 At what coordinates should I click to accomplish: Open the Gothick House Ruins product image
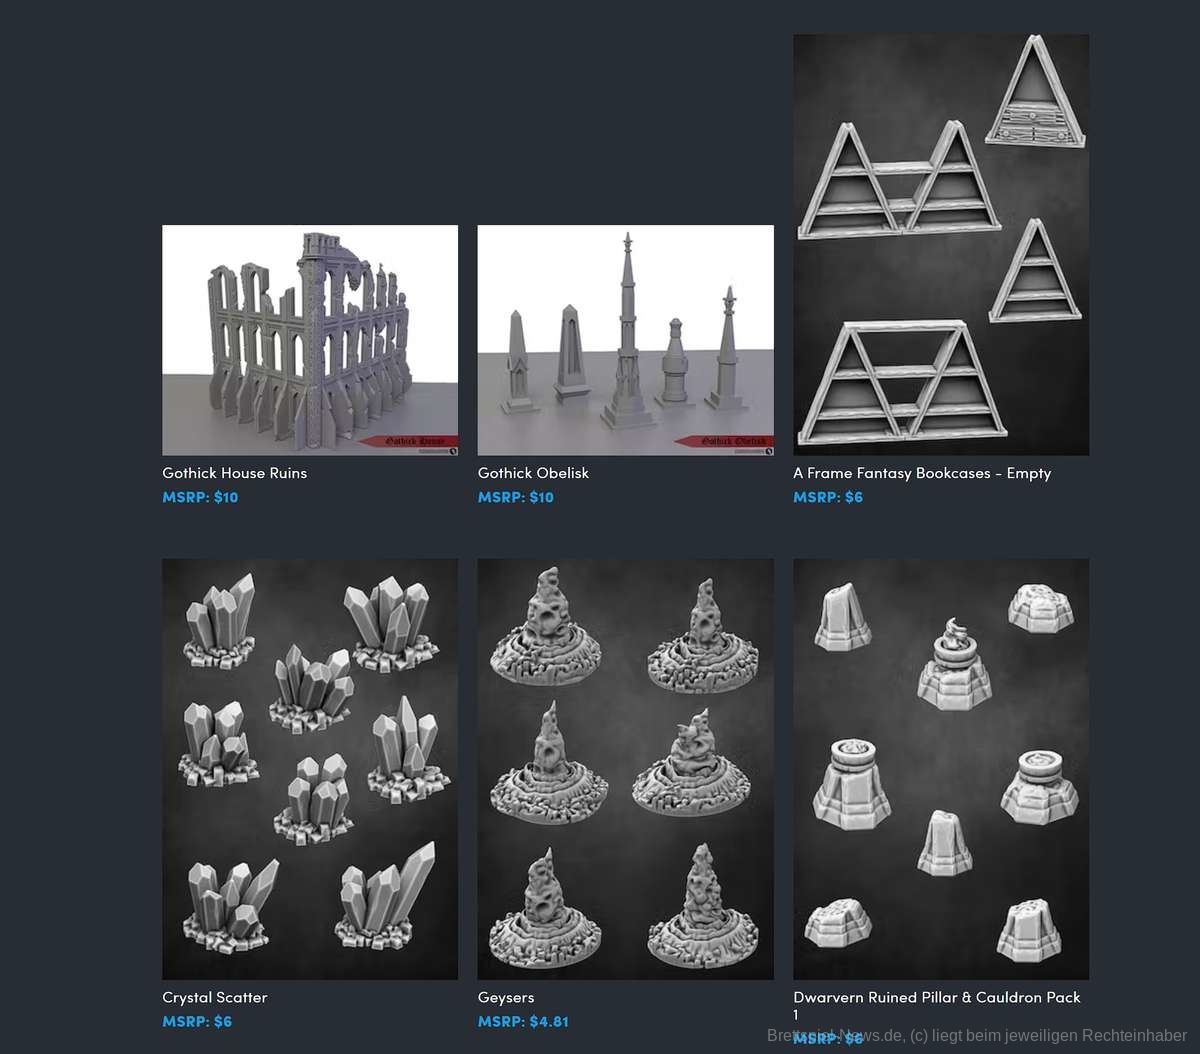pos(310,340)
